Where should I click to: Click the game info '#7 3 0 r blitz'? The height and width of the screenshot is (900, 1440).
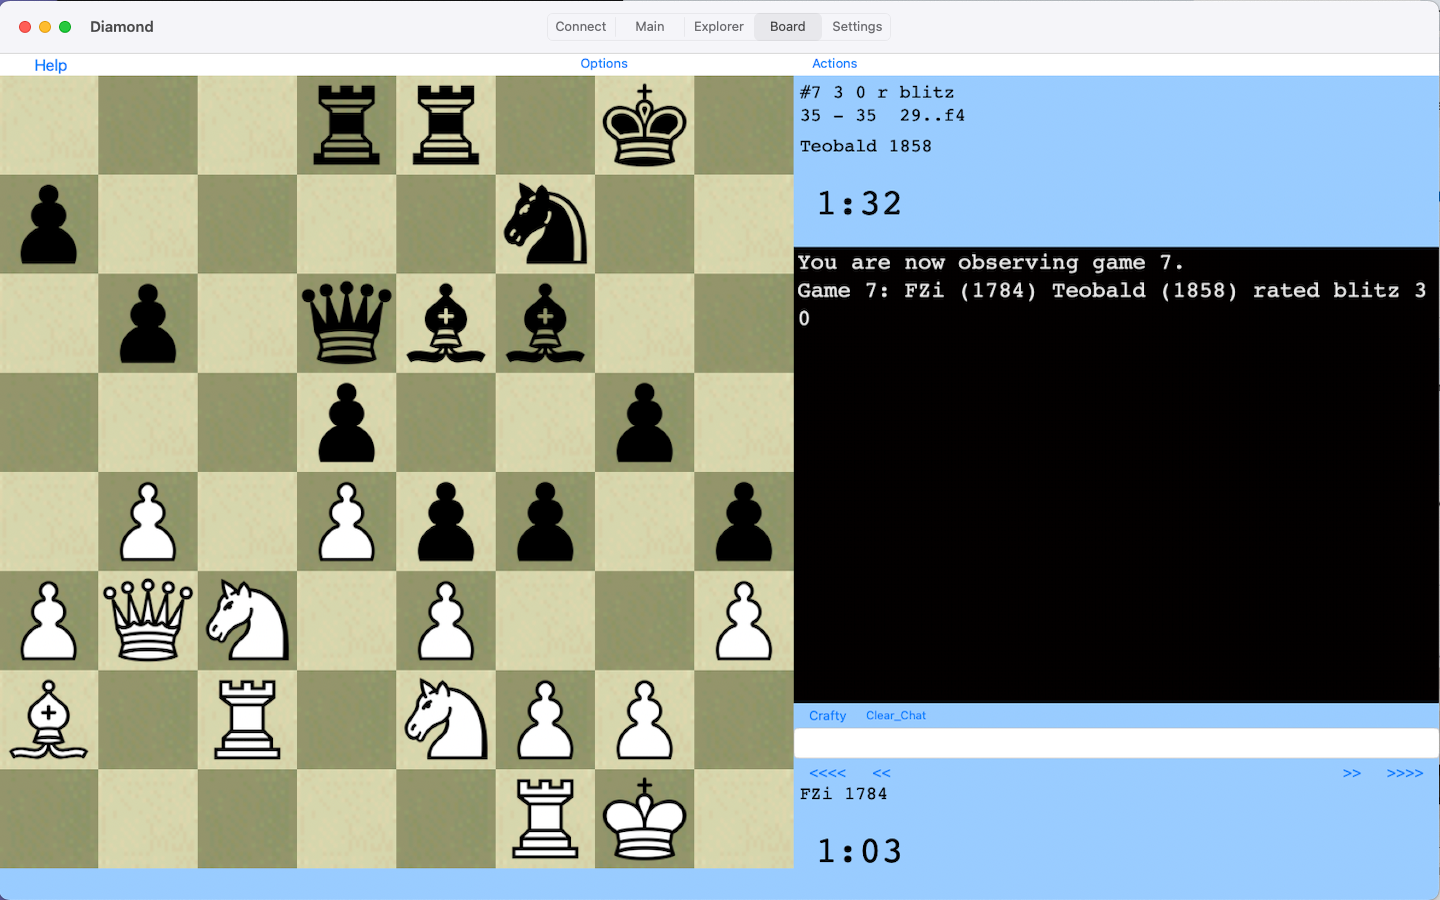coord(877,92)
